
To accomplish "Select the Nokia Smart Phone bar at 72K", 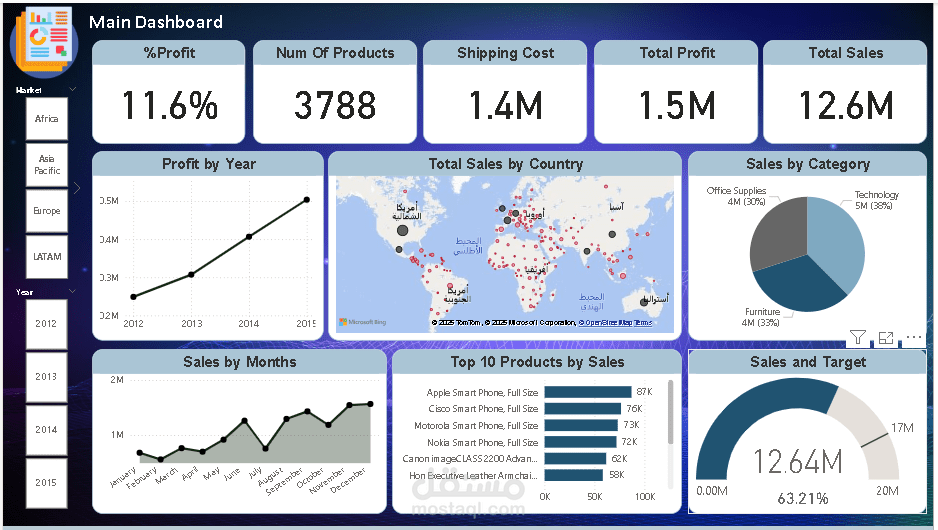I will click(580, 442).
